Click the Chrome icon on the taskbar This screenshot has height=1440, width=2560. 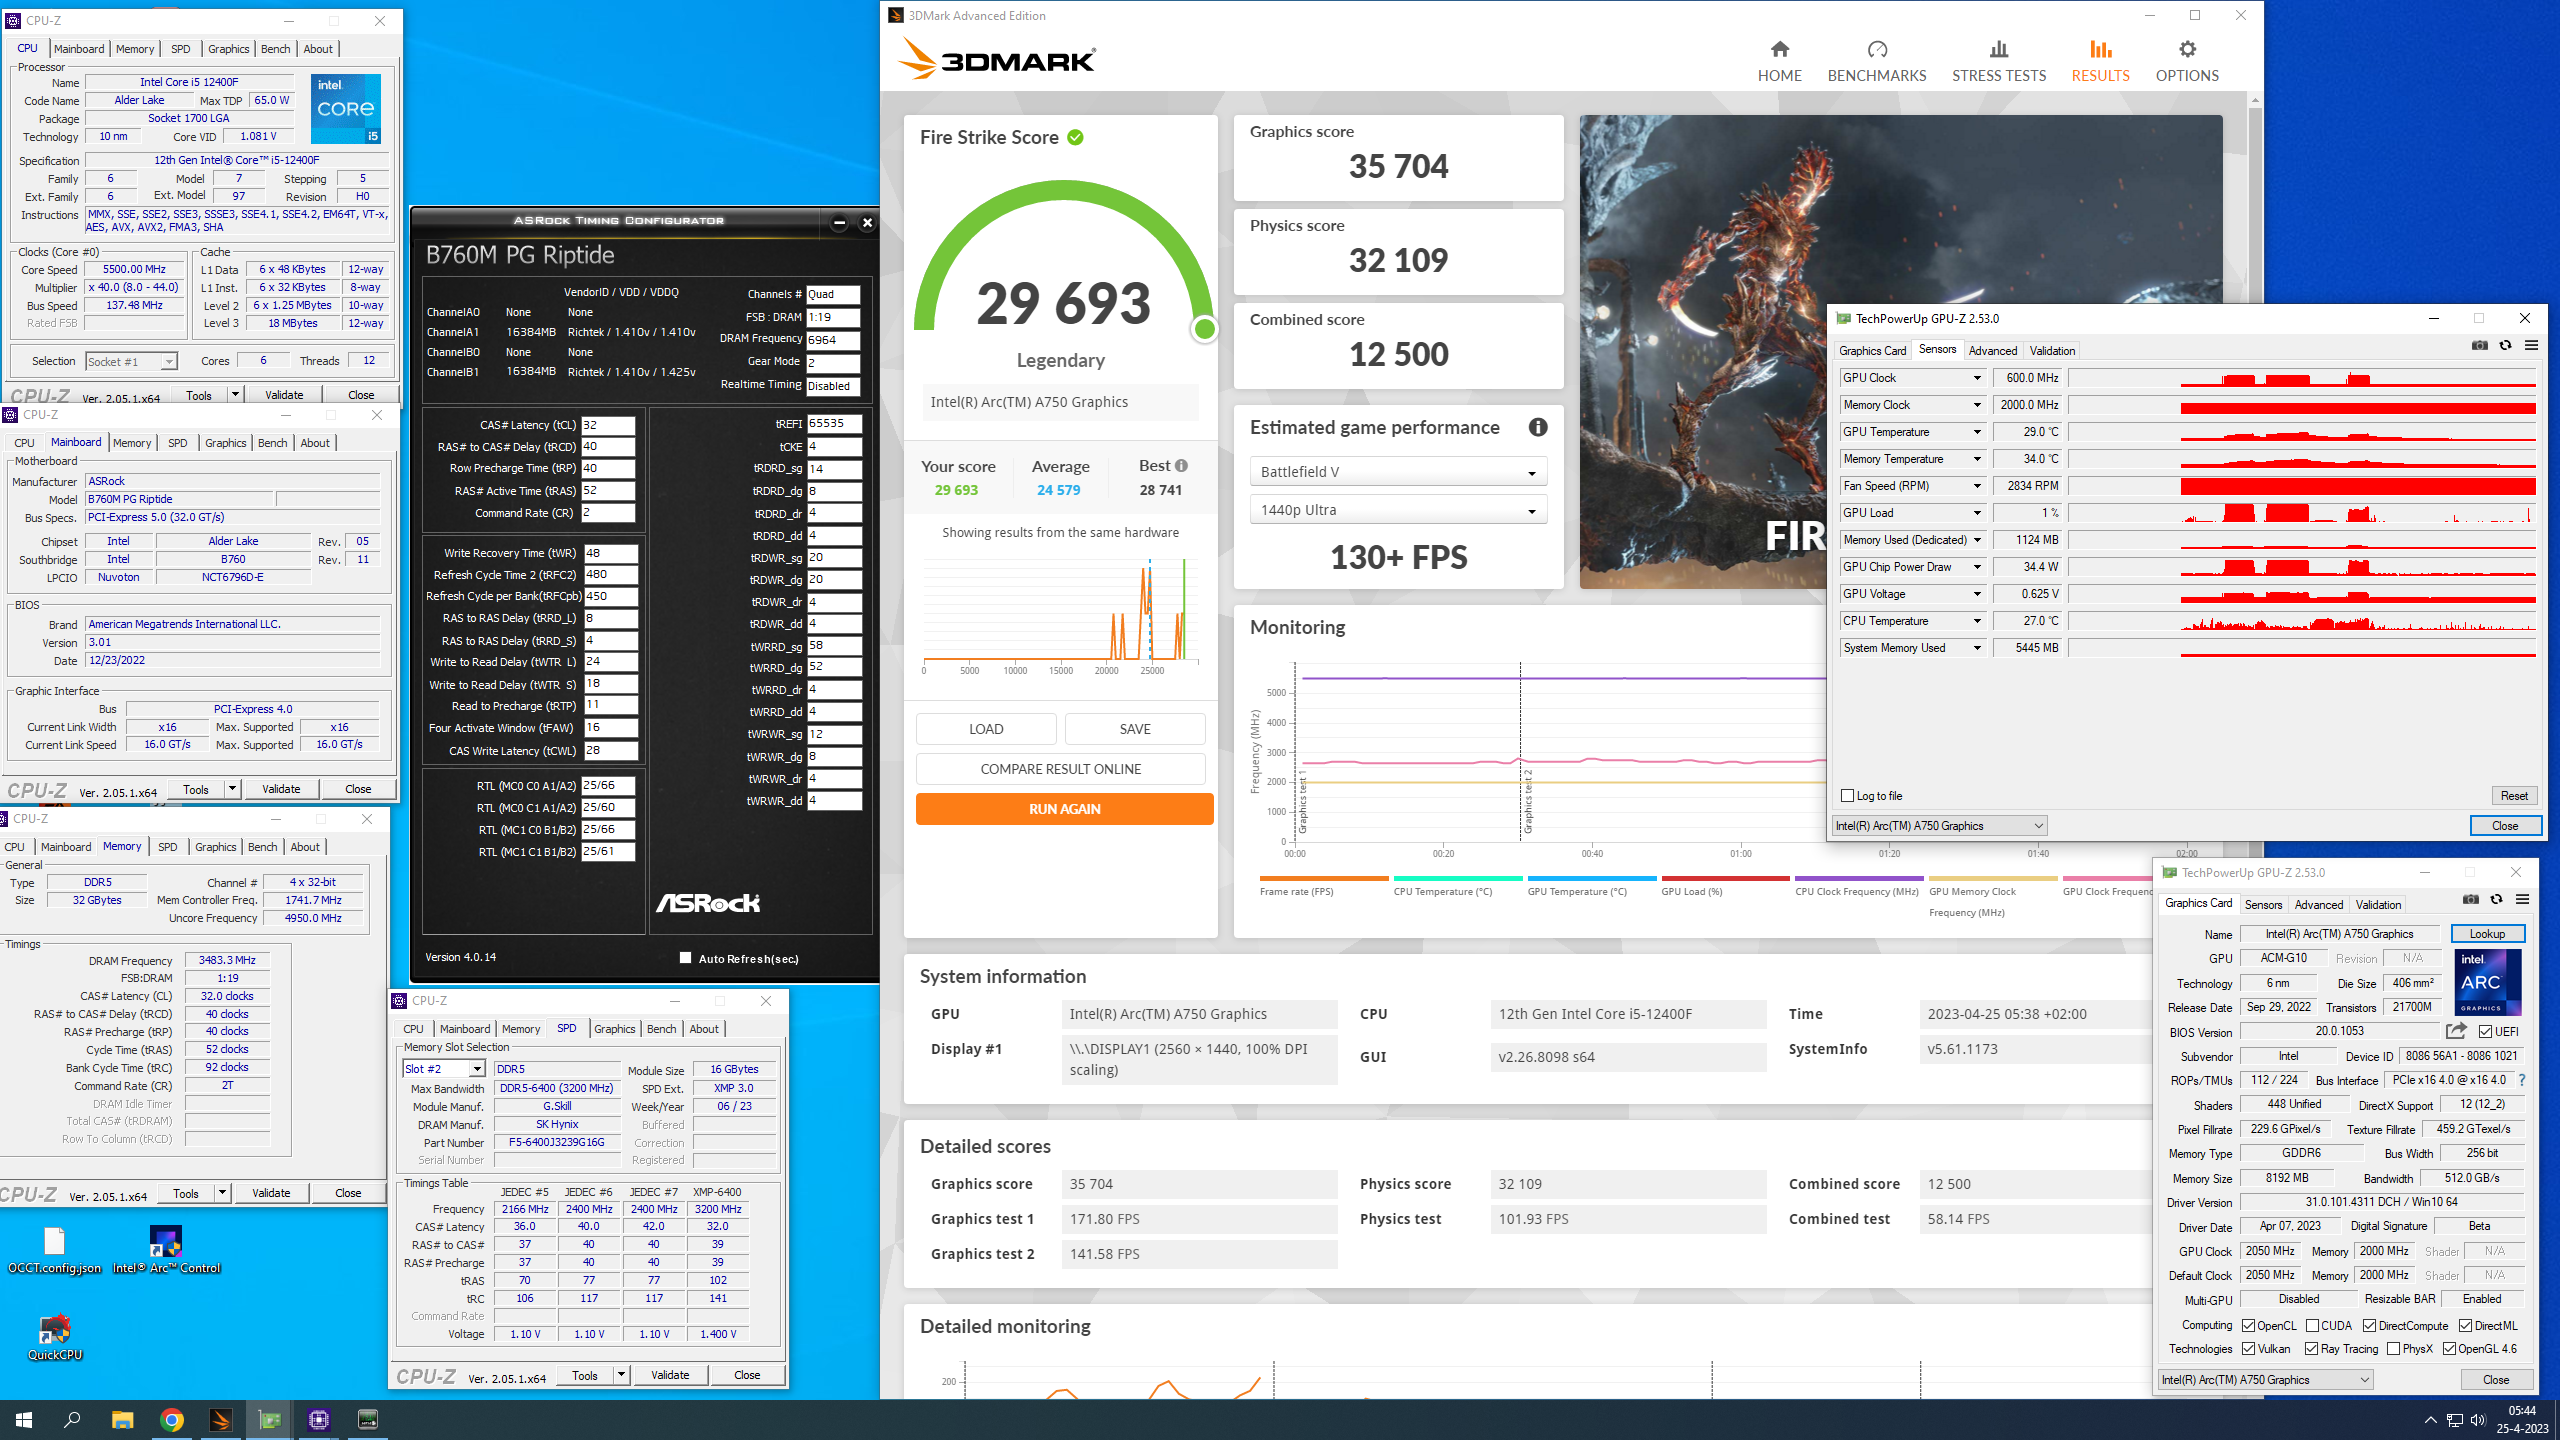[x=172, y=1419]
